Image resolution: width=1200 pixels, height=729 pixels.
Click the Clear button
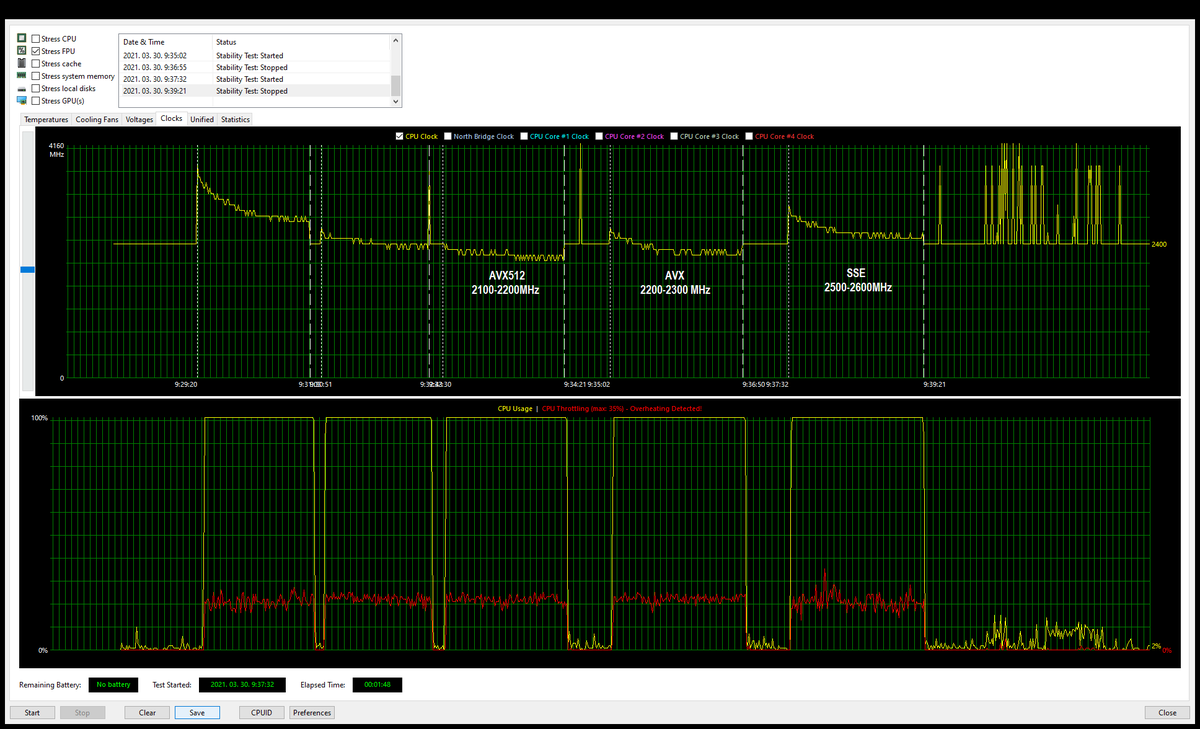point(147,713)
